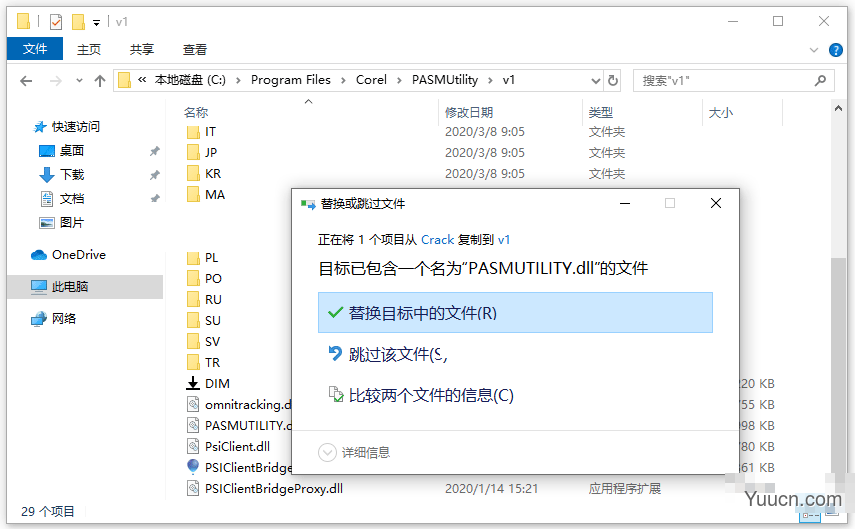Viewport: 855px width, 529px height.
Task: Select the DIM download-arrow file icon
Action: pyautogui.click(x=193, y=383)
